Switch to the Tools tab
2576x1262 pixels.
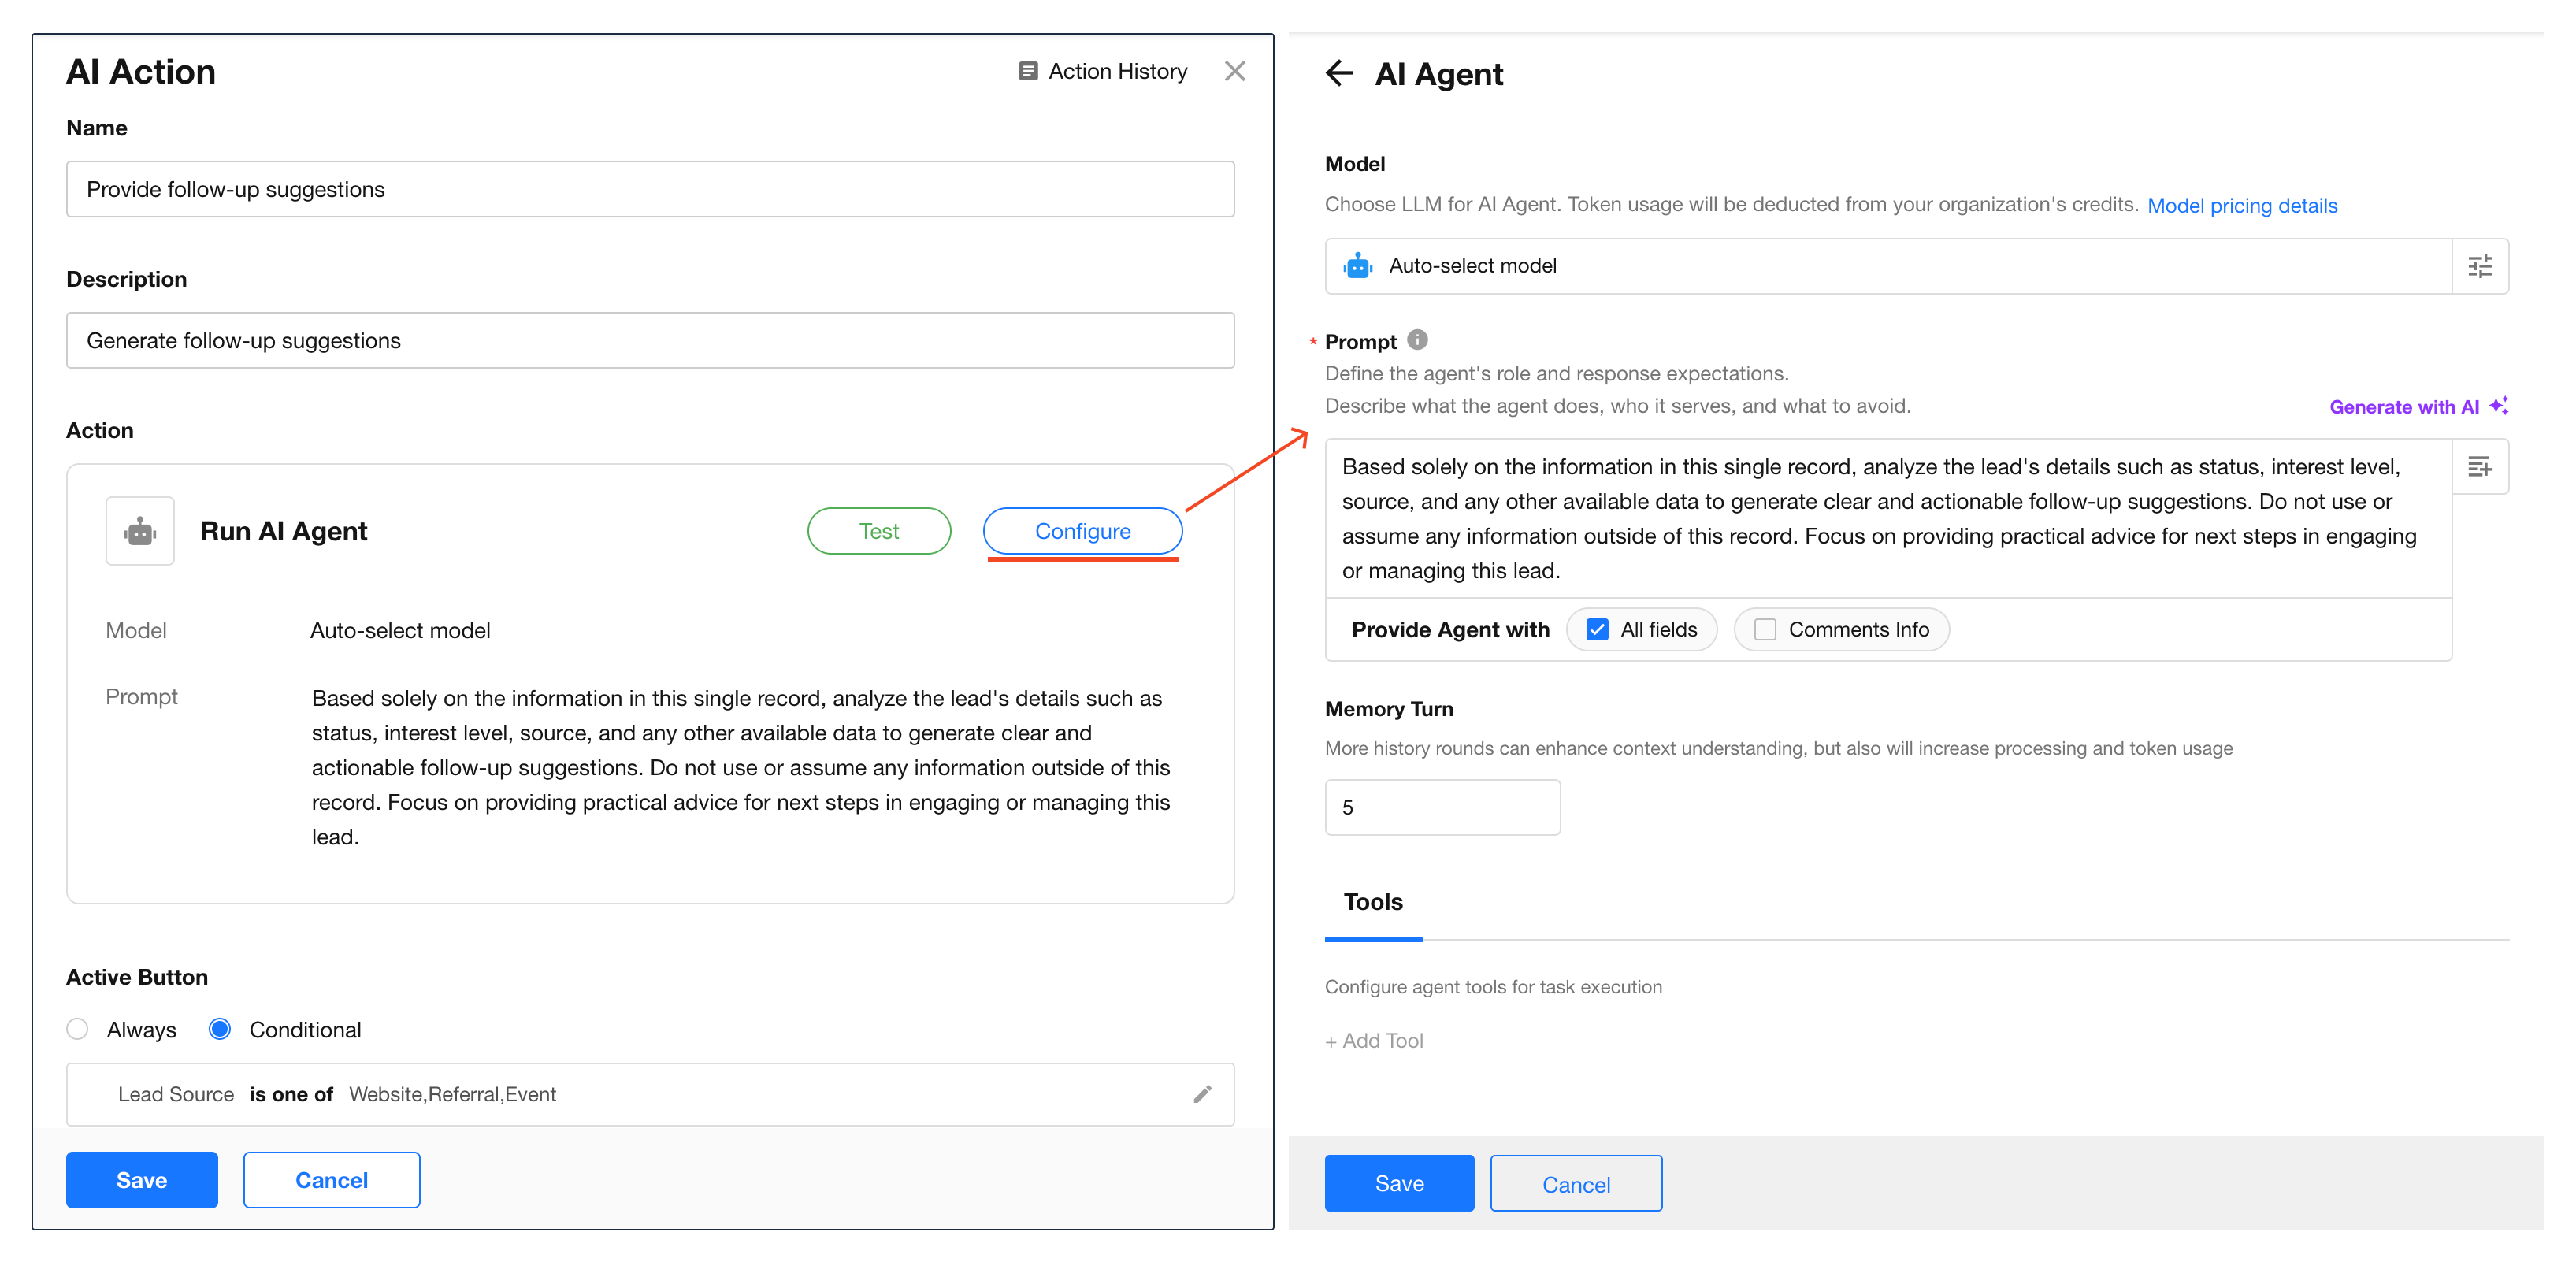(x=1372, y=902)
